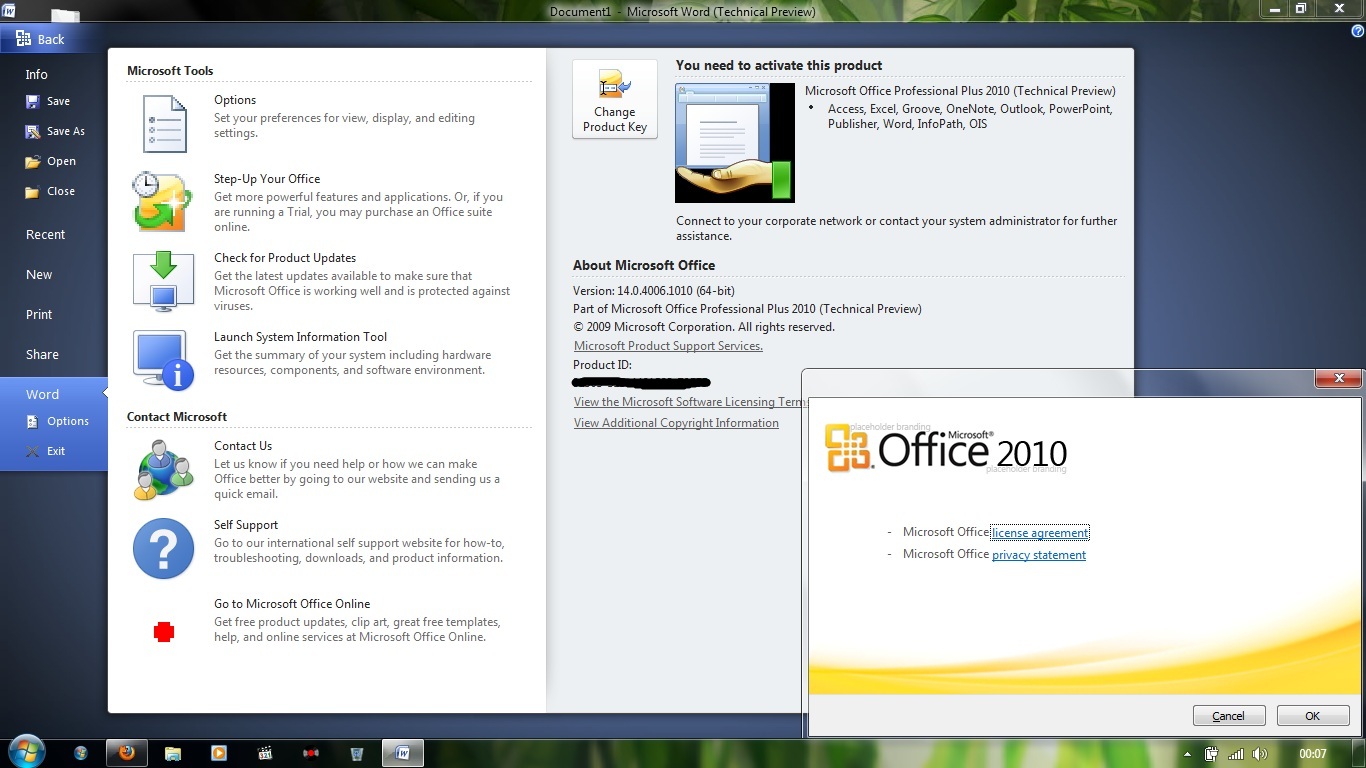Click the Word icon in title bar
Viewport: 1366px width, 768px height.
click(x=9, y=10)
